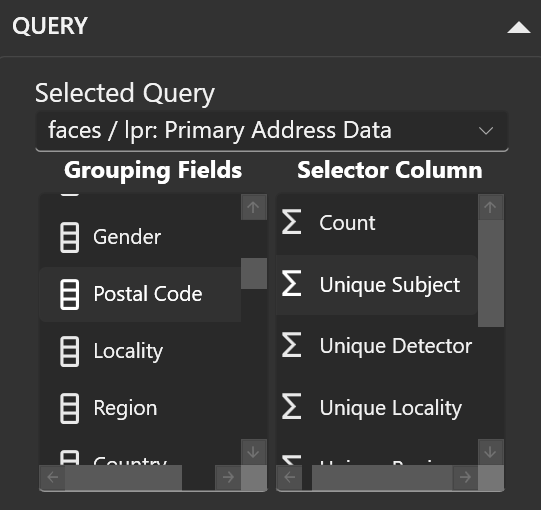Choose Unique Subject in Selector Column

(x=377, y=285)
